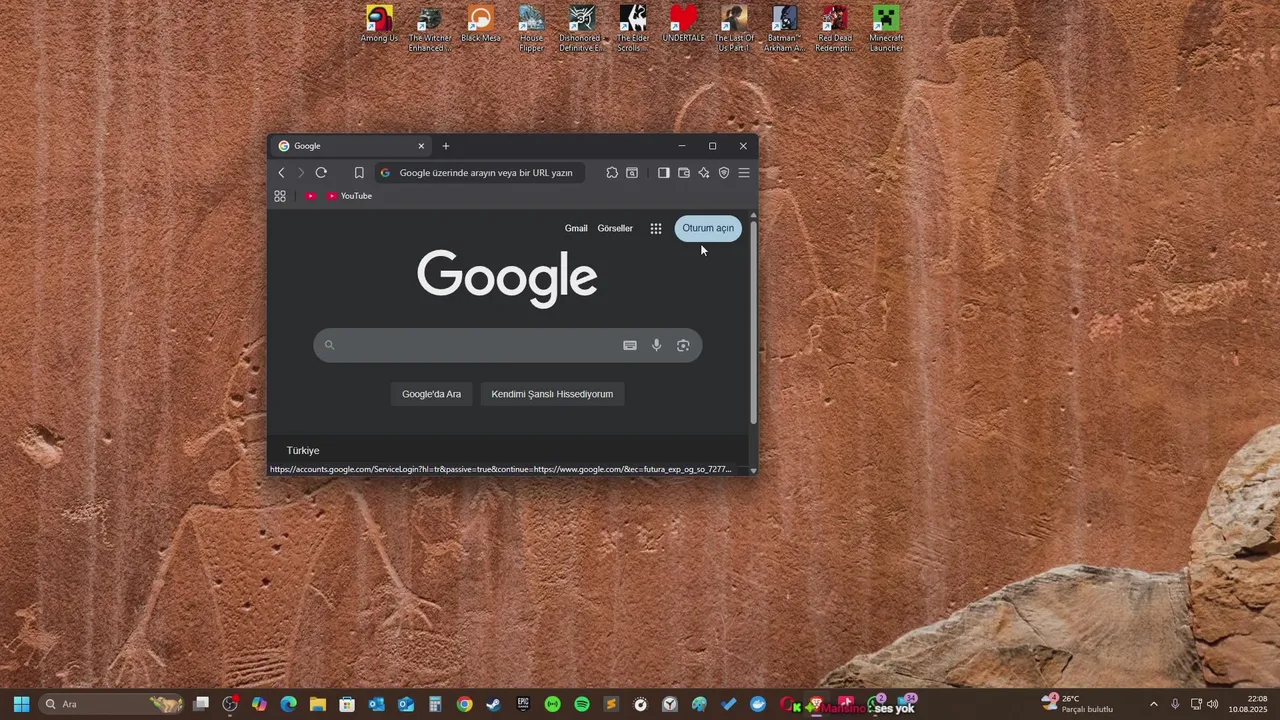Bookmark this page using the bookmark icon
The width and height of the screenshot is (1280, 720).
pos(359,173)
